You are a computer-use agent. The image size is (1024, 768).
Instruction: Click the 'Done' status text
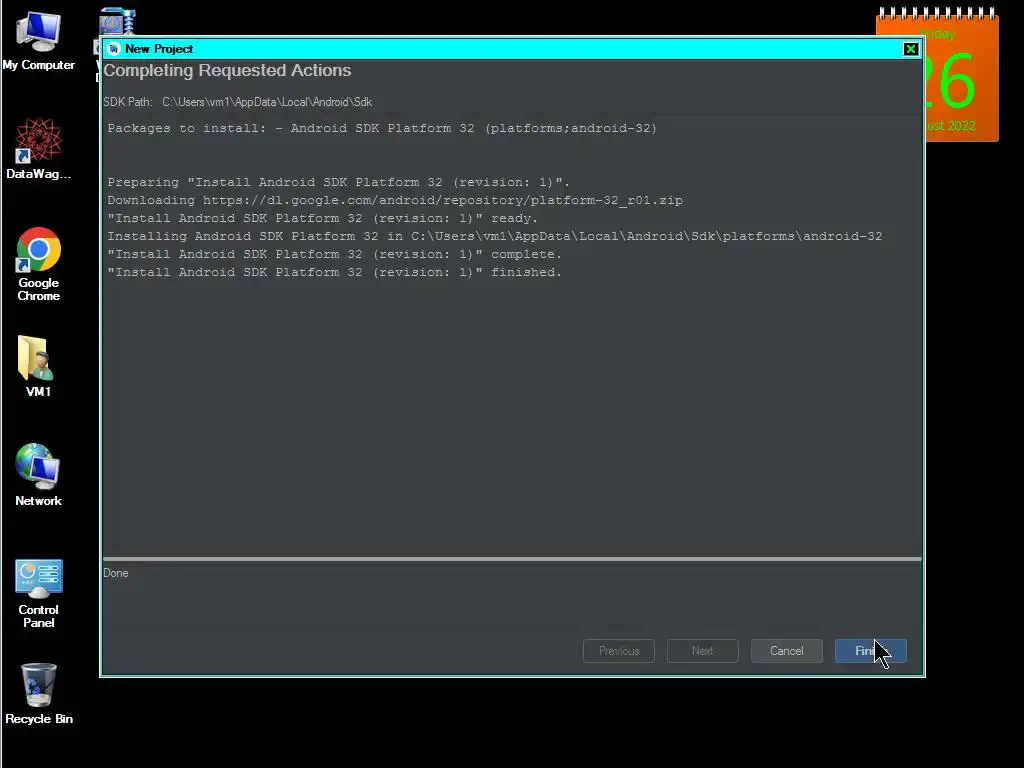click(x=116, y=573)
